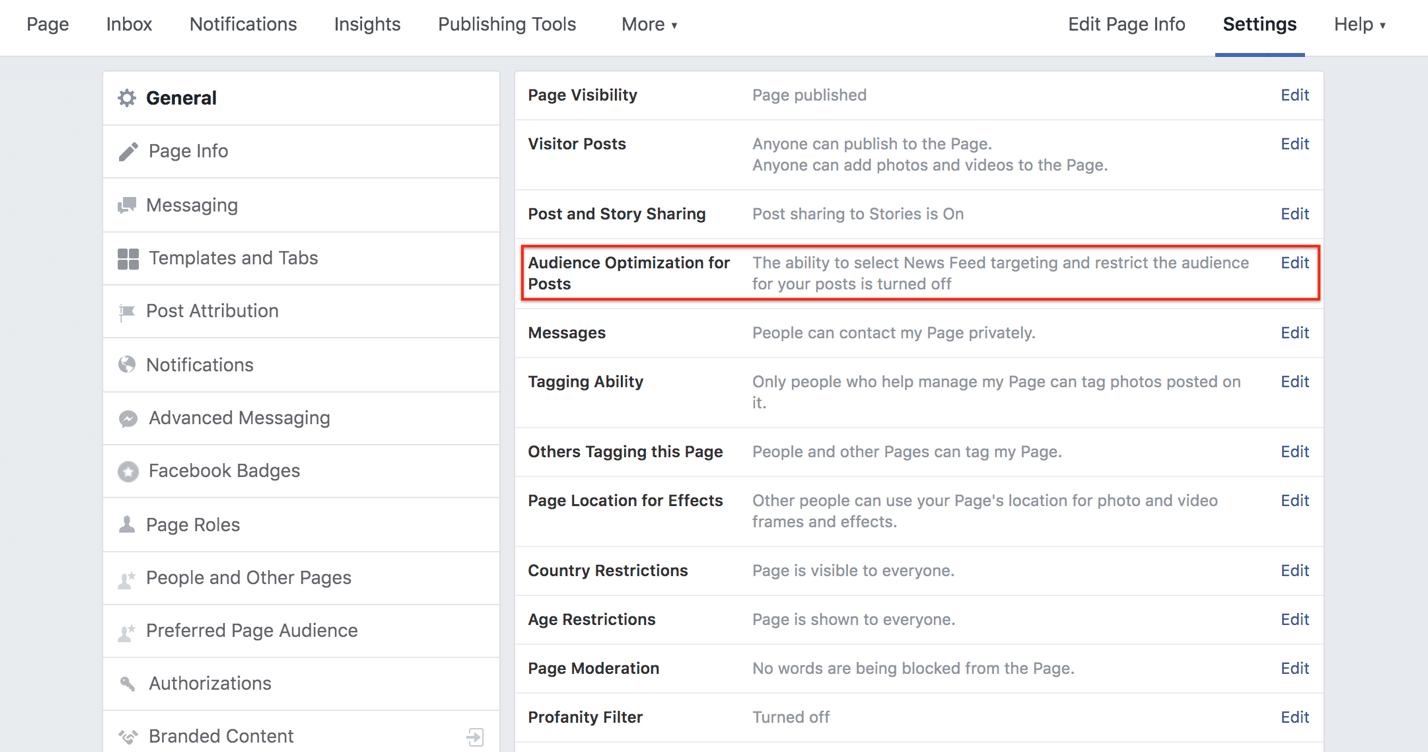Click the Templates and Tabs grid icon

(x=128, y=259)
